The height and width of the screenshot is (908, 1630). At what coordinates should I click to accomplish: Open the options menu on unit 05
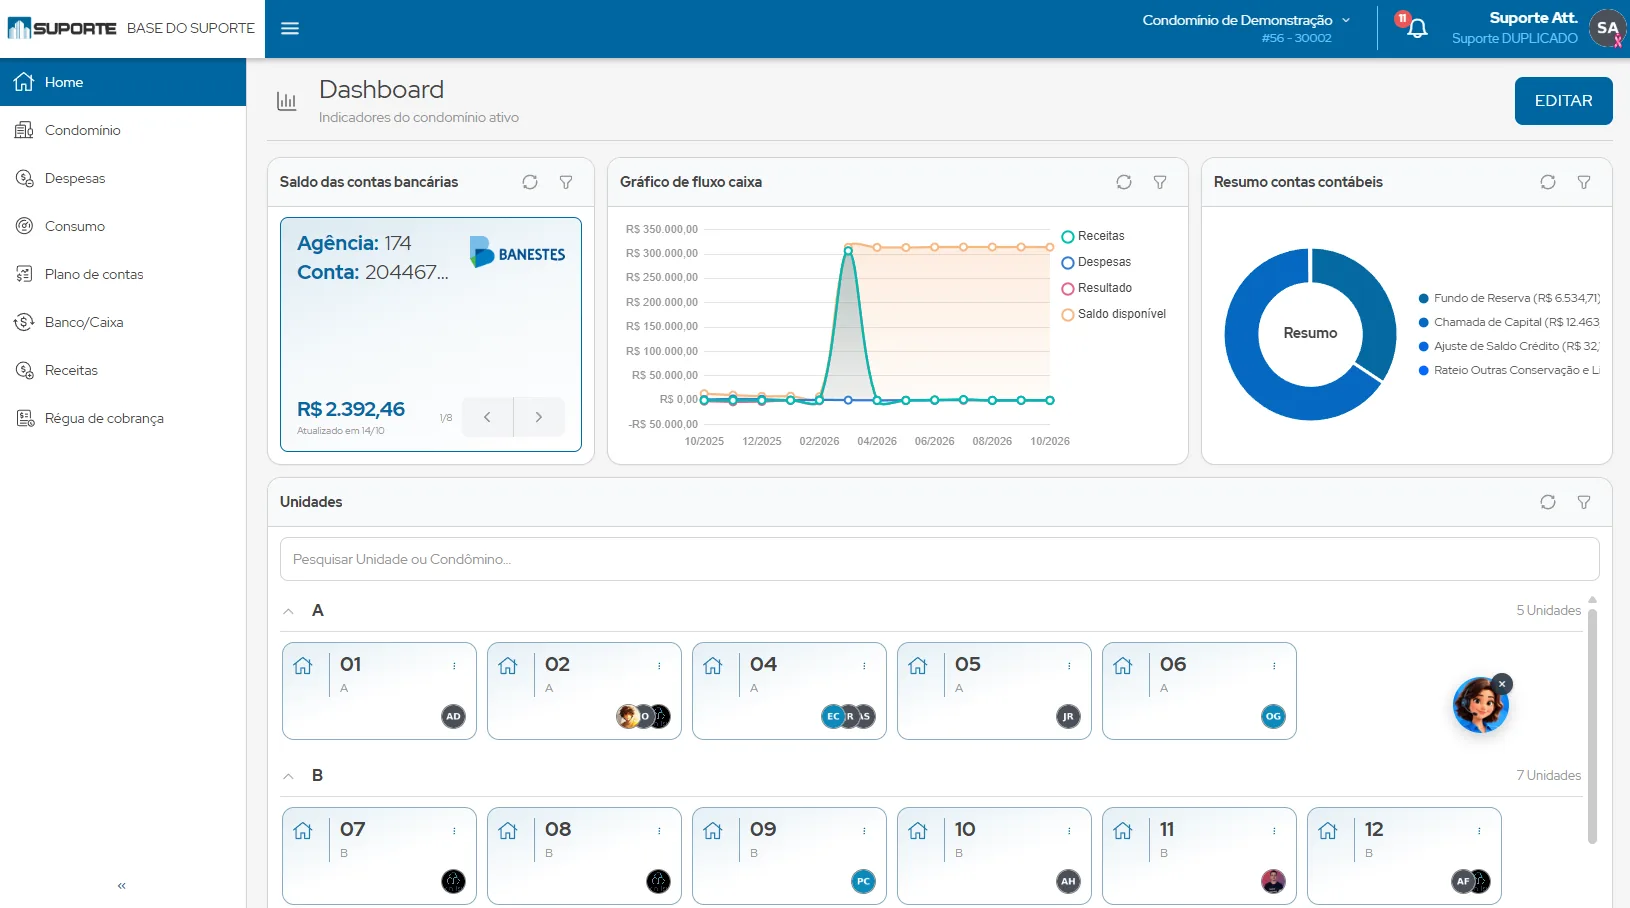tap(1069, 666)
